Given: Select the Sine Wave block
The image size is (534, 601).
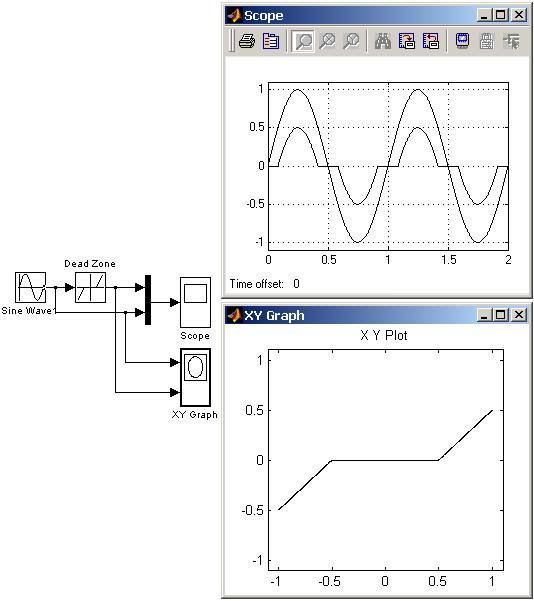Looking at the screenshot, I should [31, 287].
